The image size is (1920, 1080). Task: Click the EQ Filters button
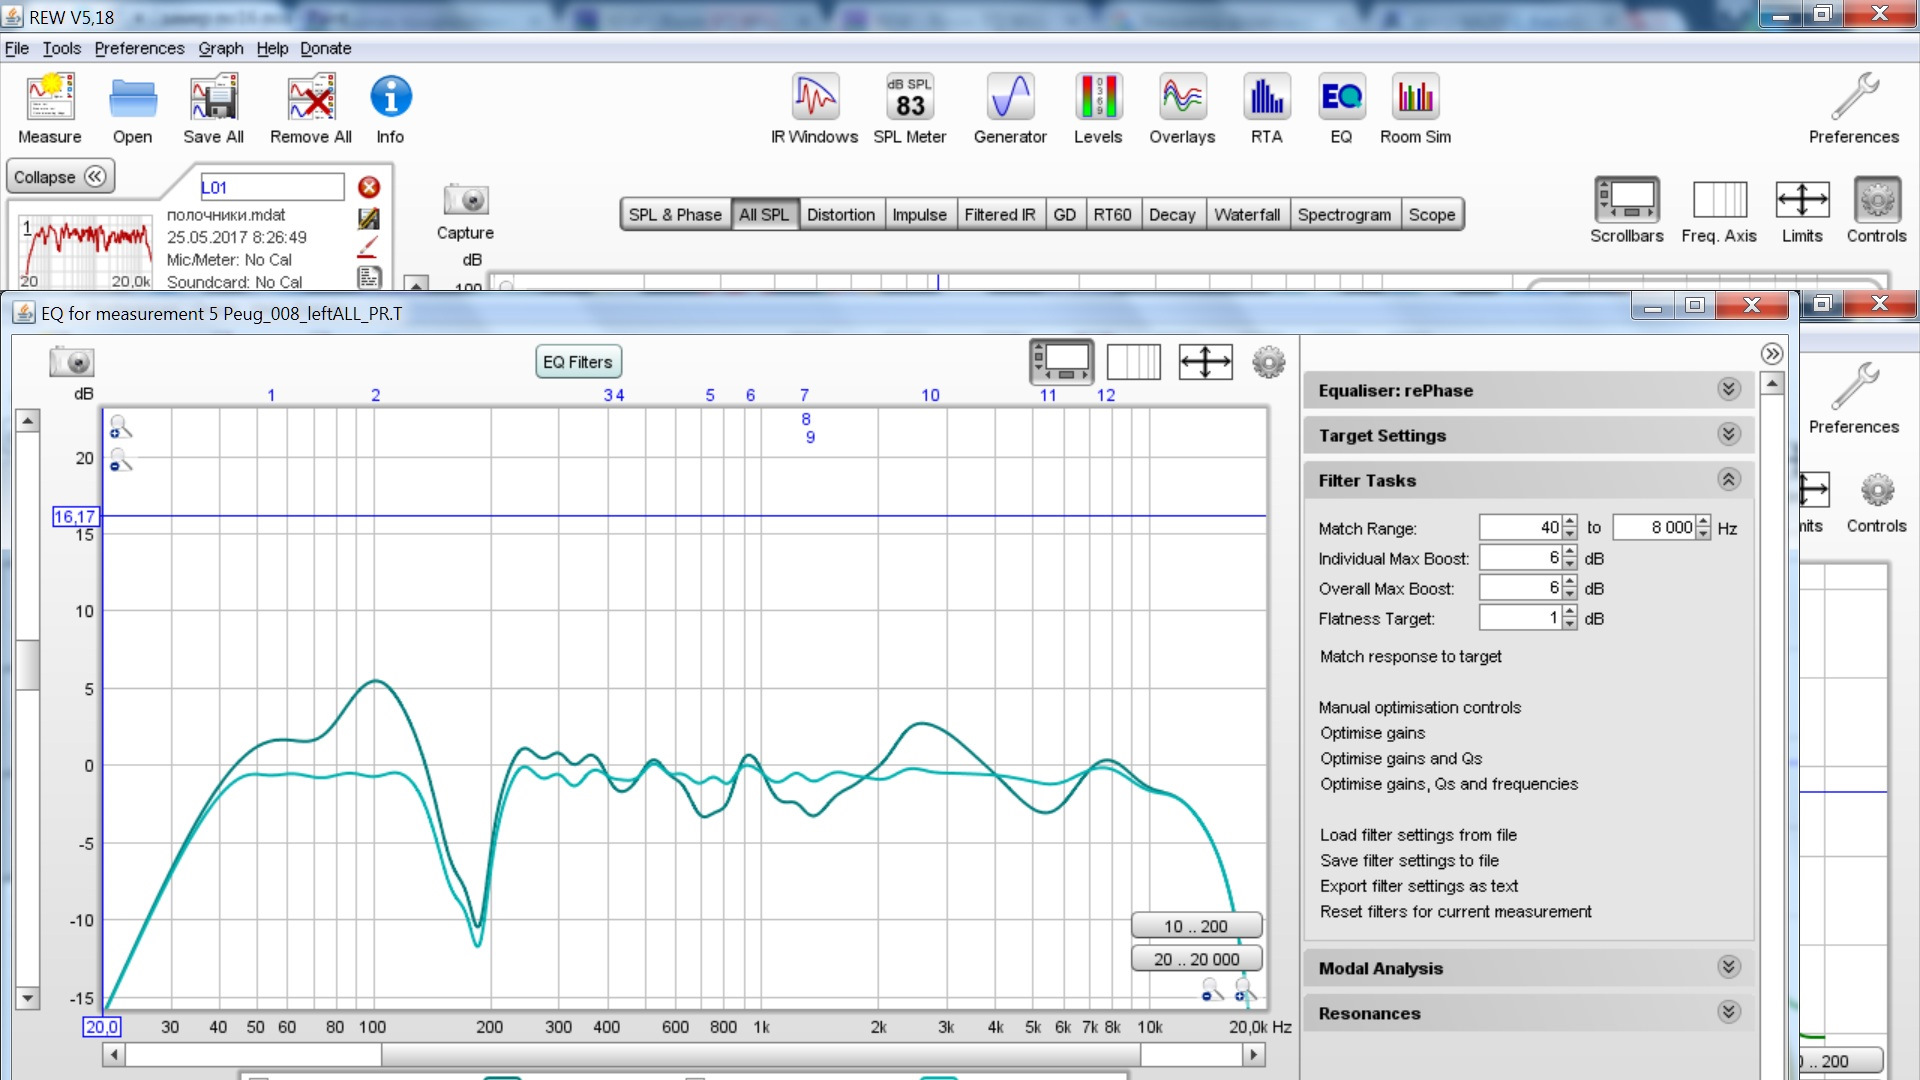578,362
